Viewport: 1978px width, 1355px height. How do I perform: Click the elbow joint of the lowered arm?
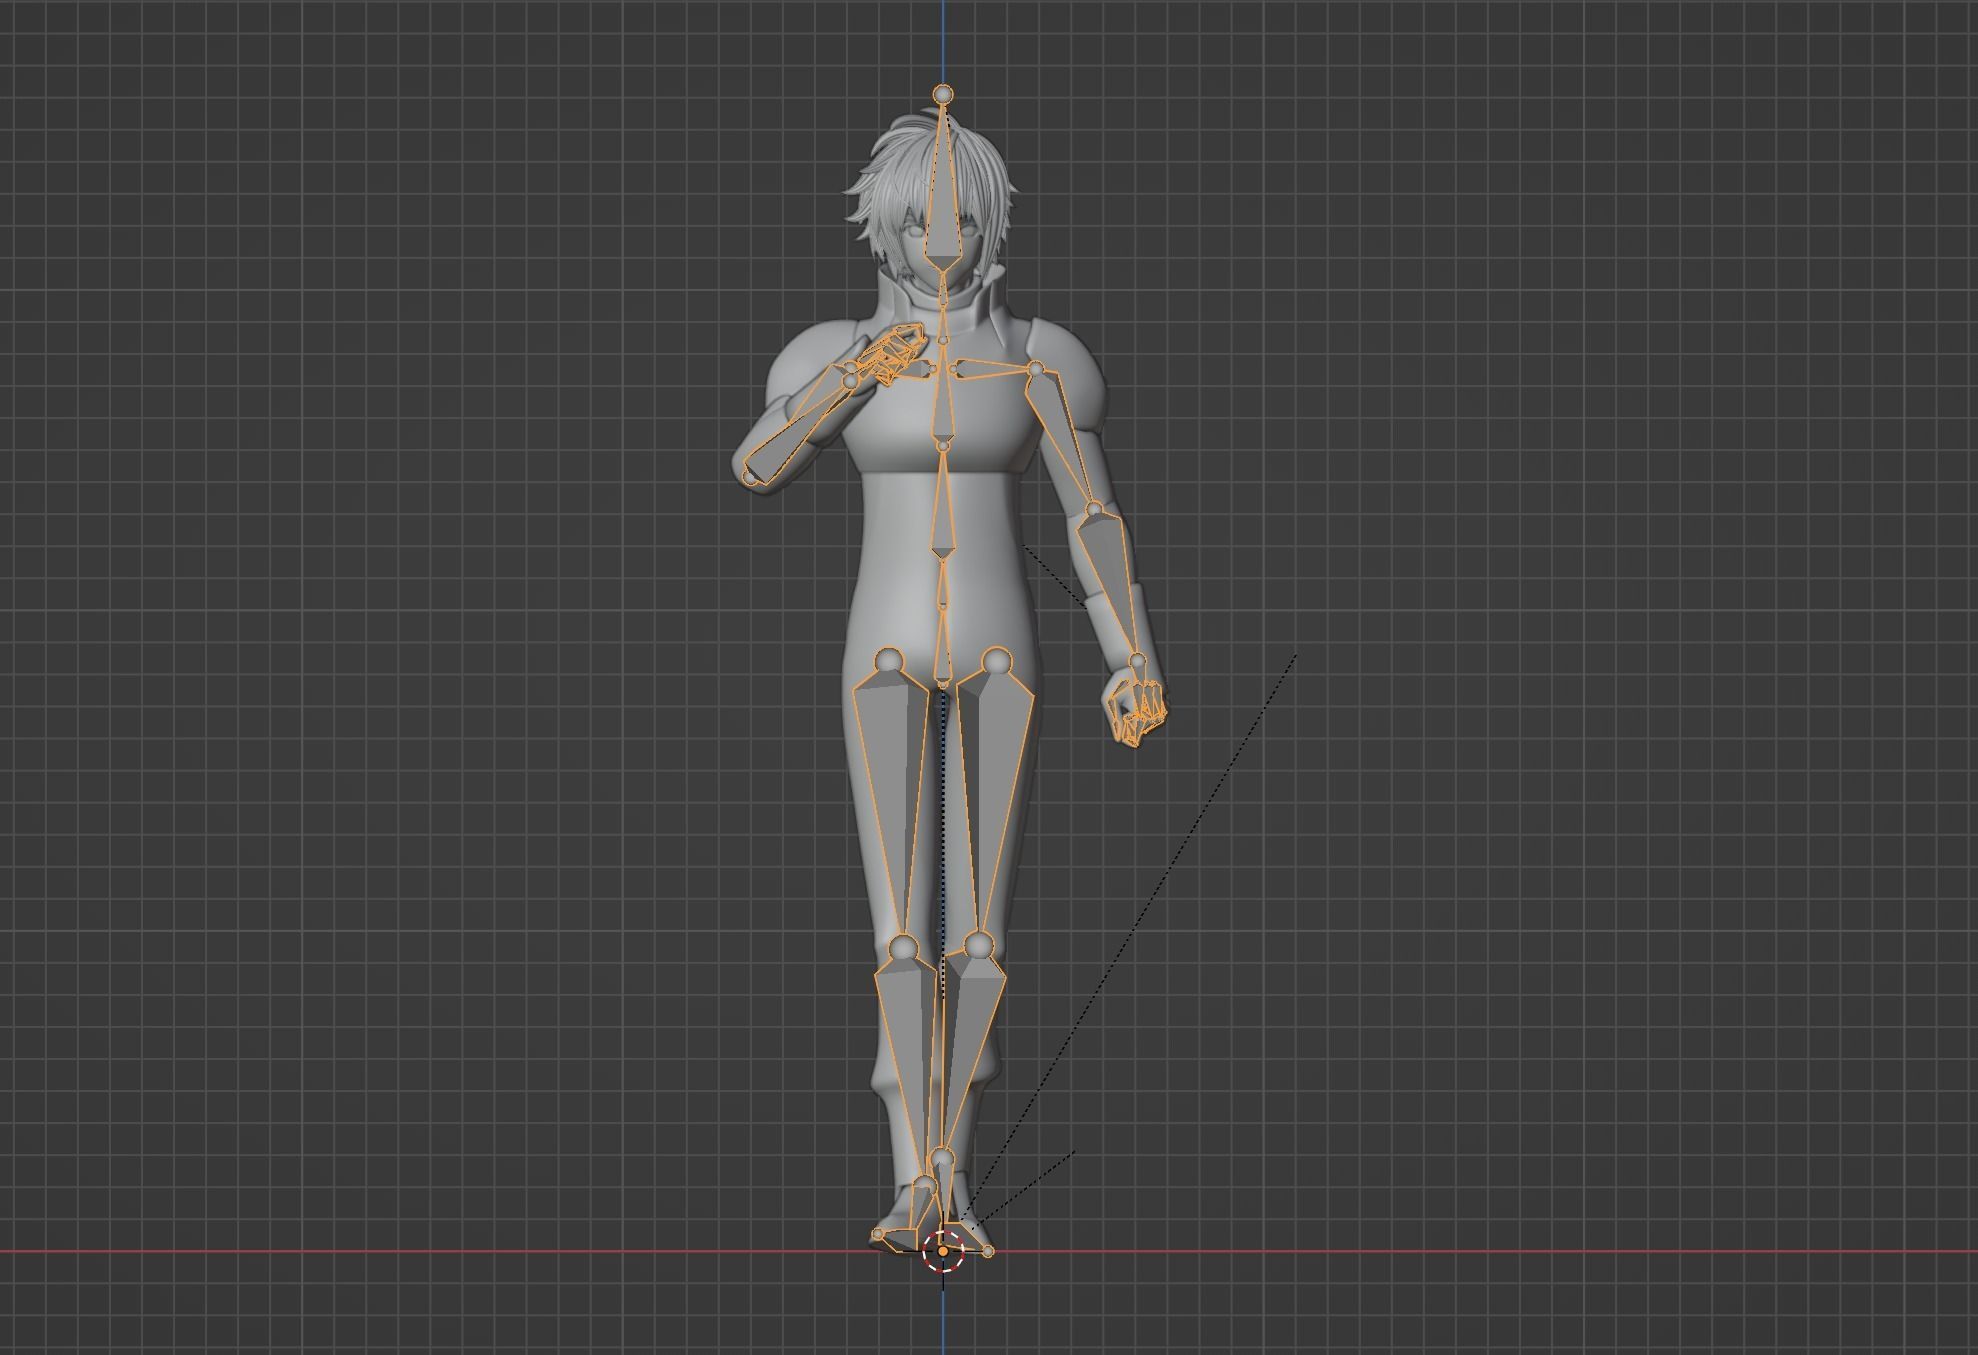coord(1094,510)
